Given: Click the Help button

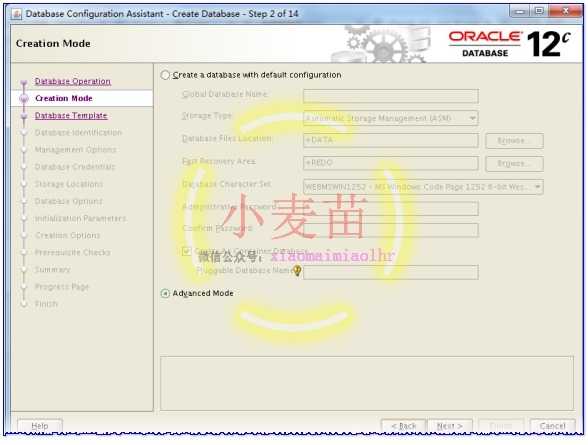Looking at the screenshot, I should pos(40,426).
